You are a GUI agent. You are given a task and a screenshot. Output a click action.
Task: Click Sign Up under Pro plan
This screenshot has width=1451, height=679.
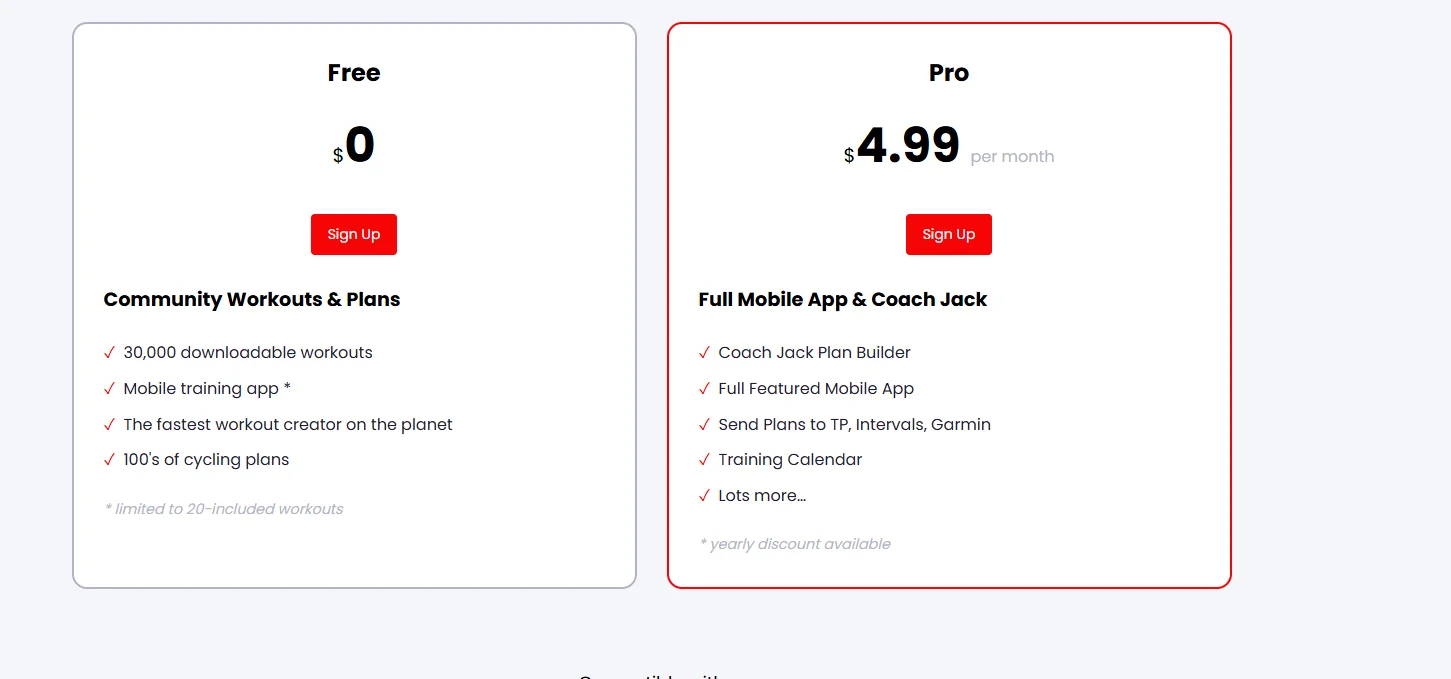[948, 234]
